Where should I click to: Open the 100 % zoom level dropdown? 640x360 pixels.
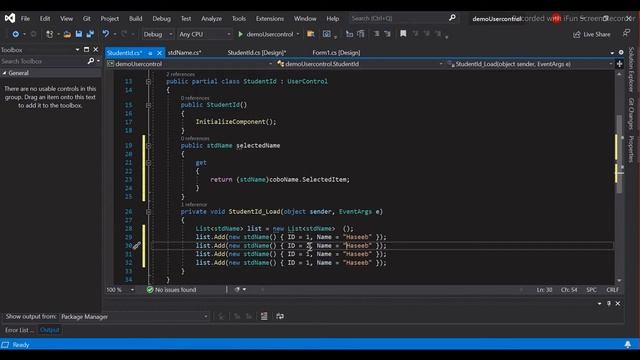(x=120, y=290)
